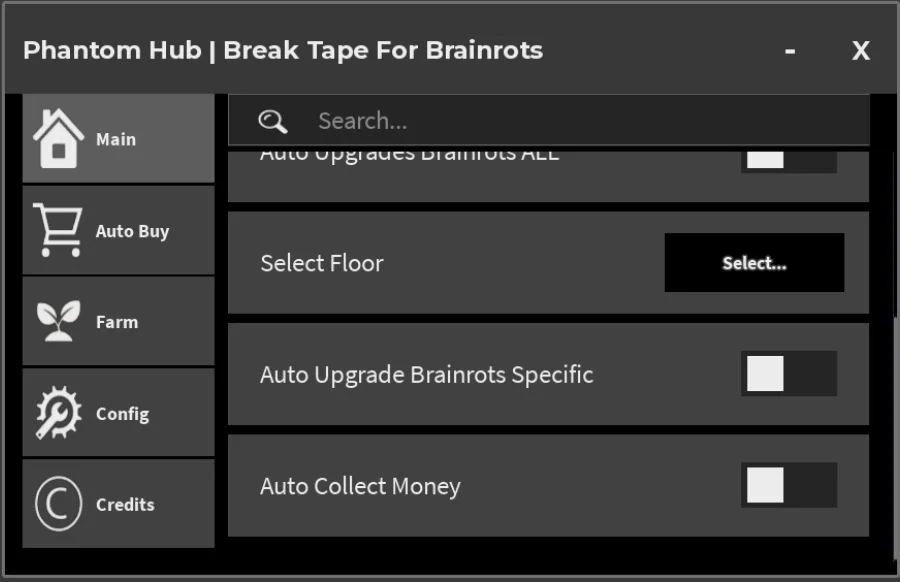
Task: Enable the Auto Collect Money toggle
Action: pos(789,485)
